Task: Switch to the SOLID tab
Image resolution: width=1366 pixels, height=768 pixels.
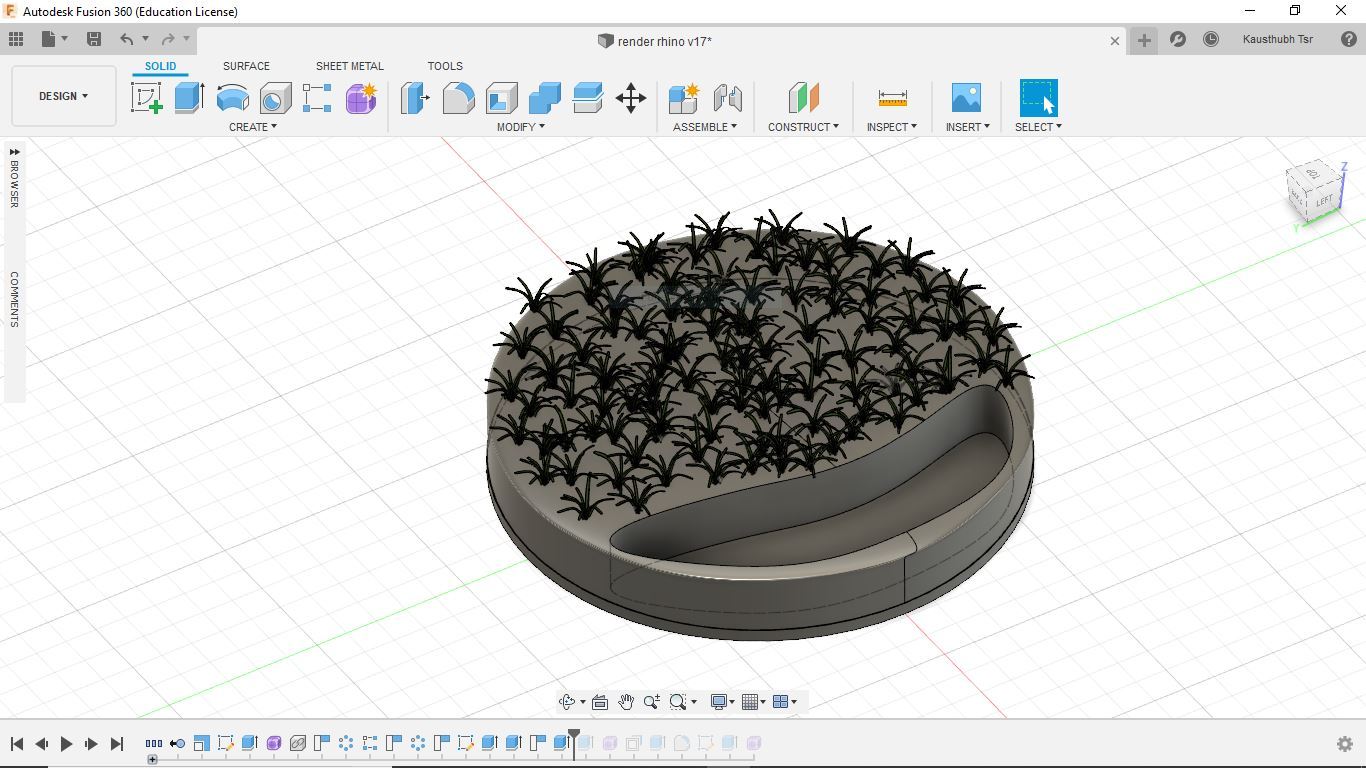Action: click(x=160, y=66)
